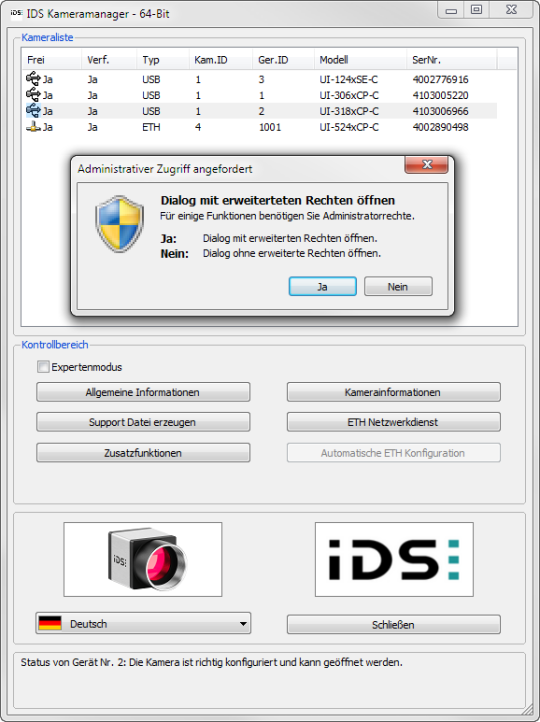
Task: Click the Ethernet icon for UI-524xCP-C row
Action: (33, 127)
